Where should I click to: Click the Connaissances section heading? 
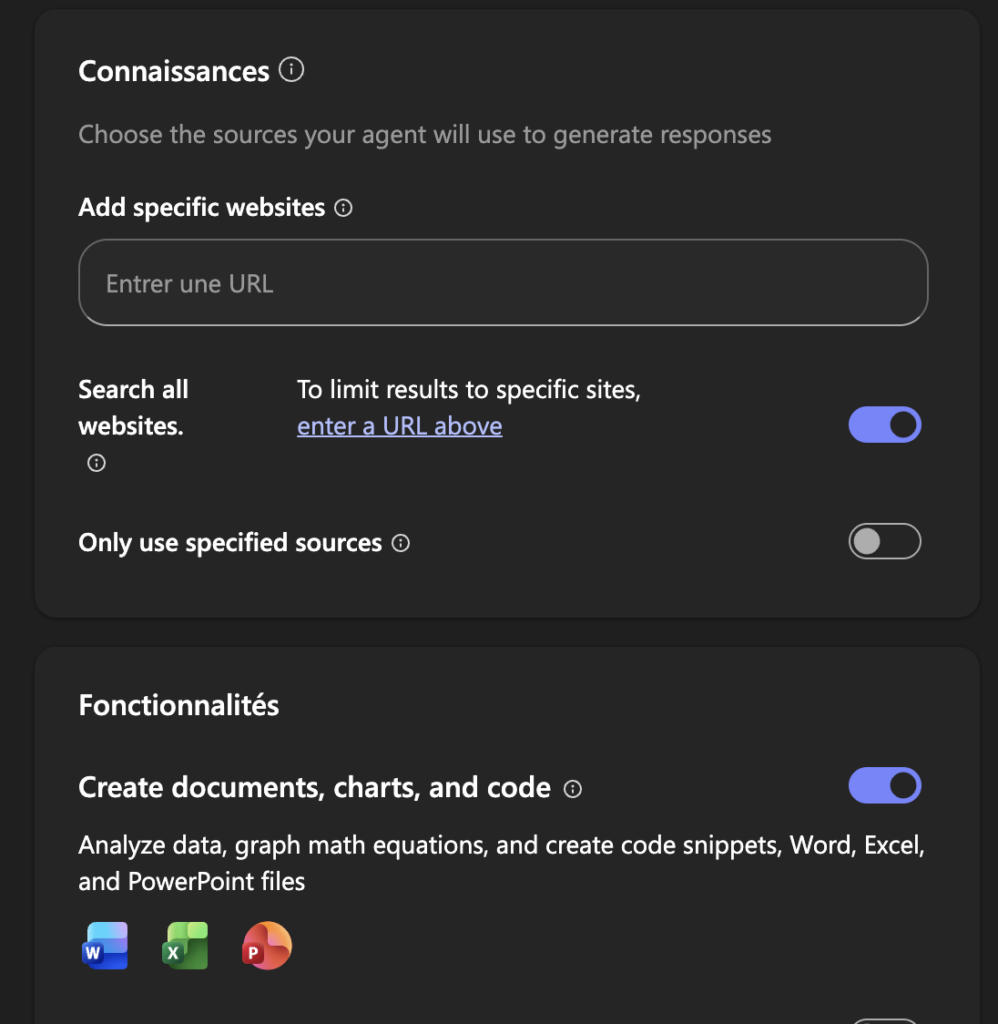point(174,72)
